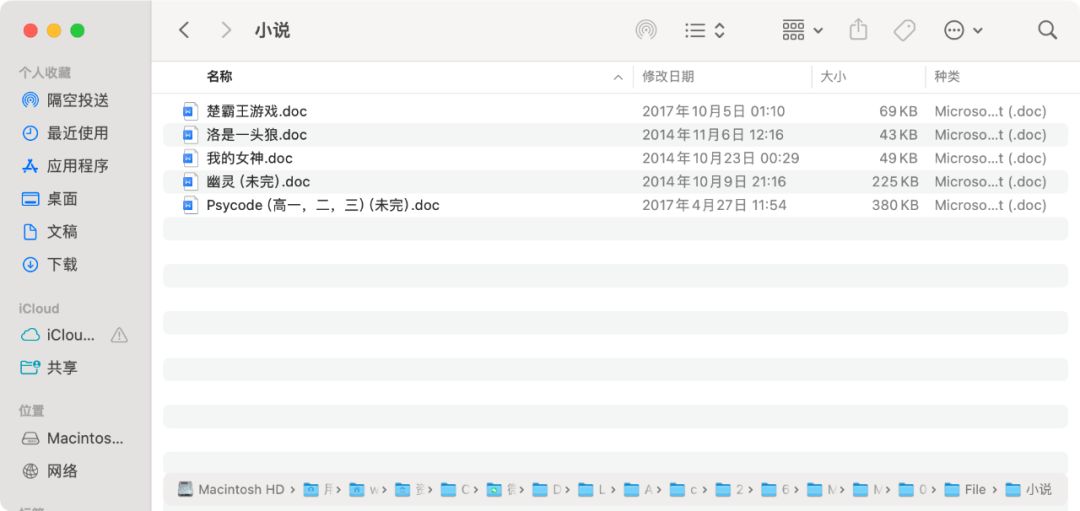Click Macintosh HD in the path bar
Viewport: 1080px width, 511px height.
(x=231, y=490)
